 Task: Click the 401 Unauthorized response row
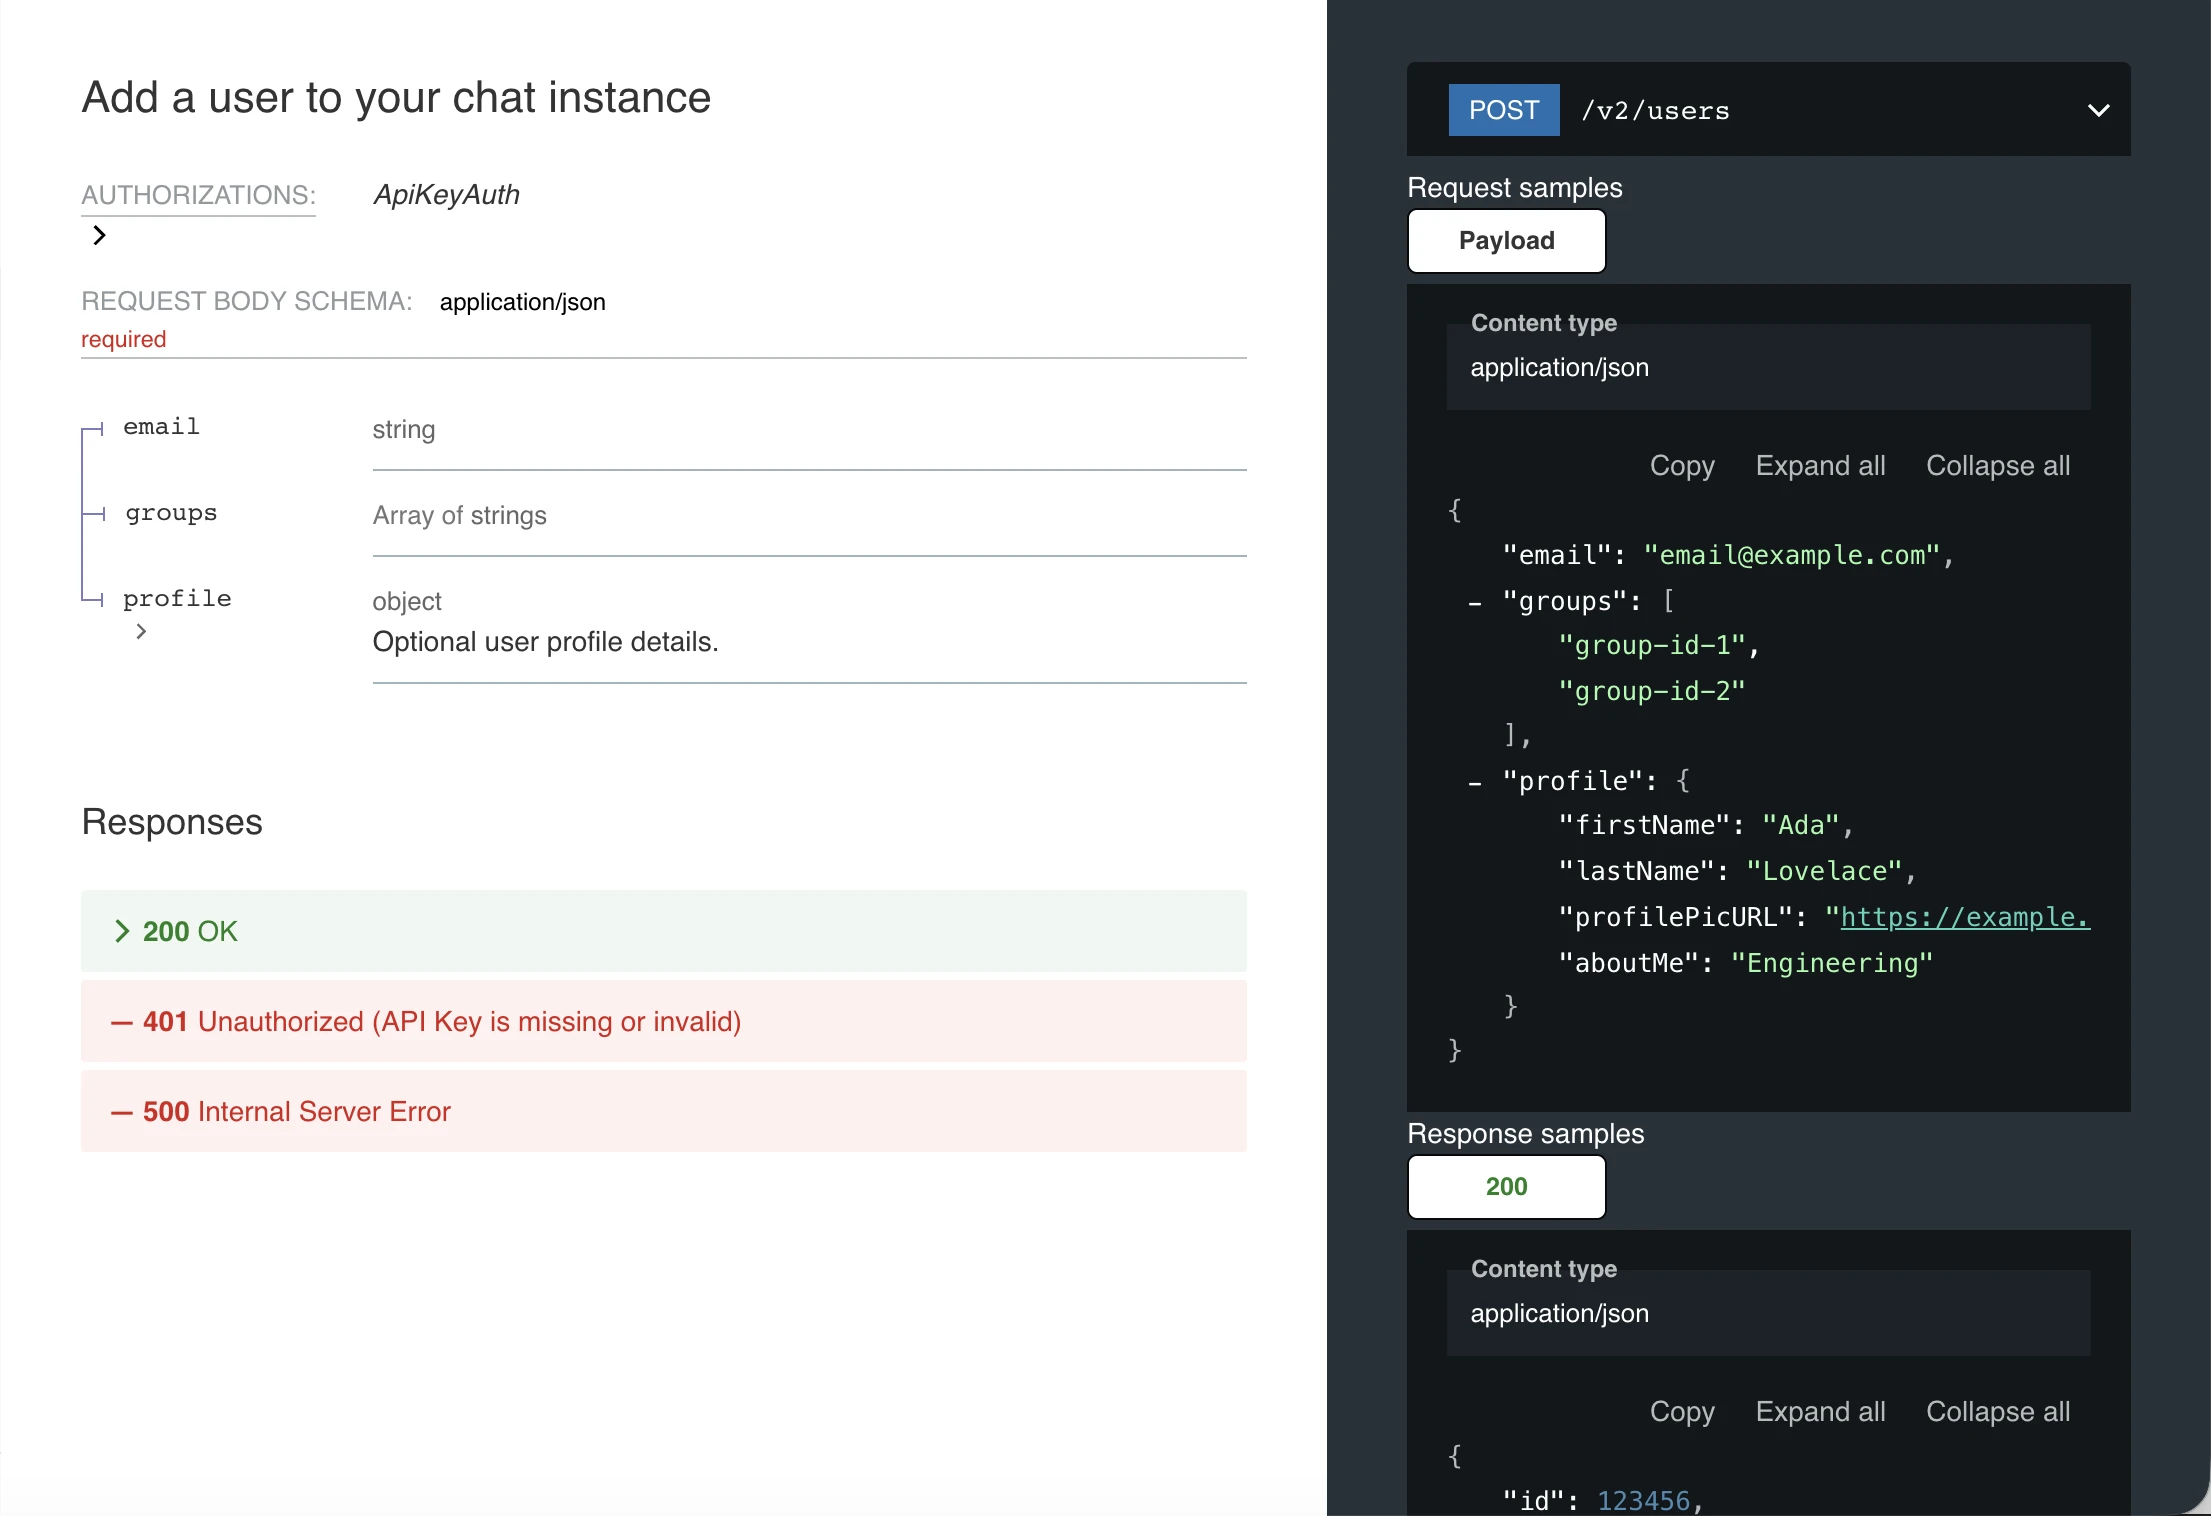[x=664, y=1021]
